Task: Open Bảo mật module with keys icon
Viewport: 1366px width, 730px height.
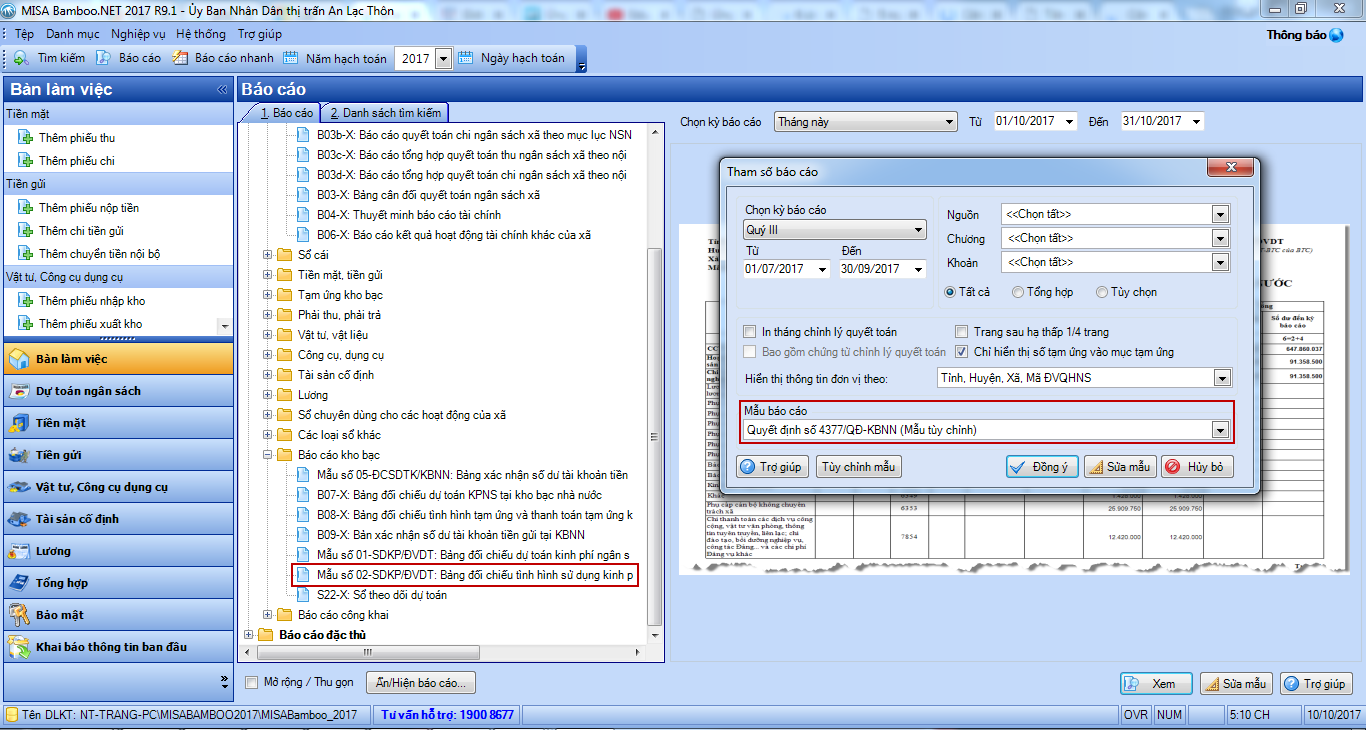Action: [59, 615]
